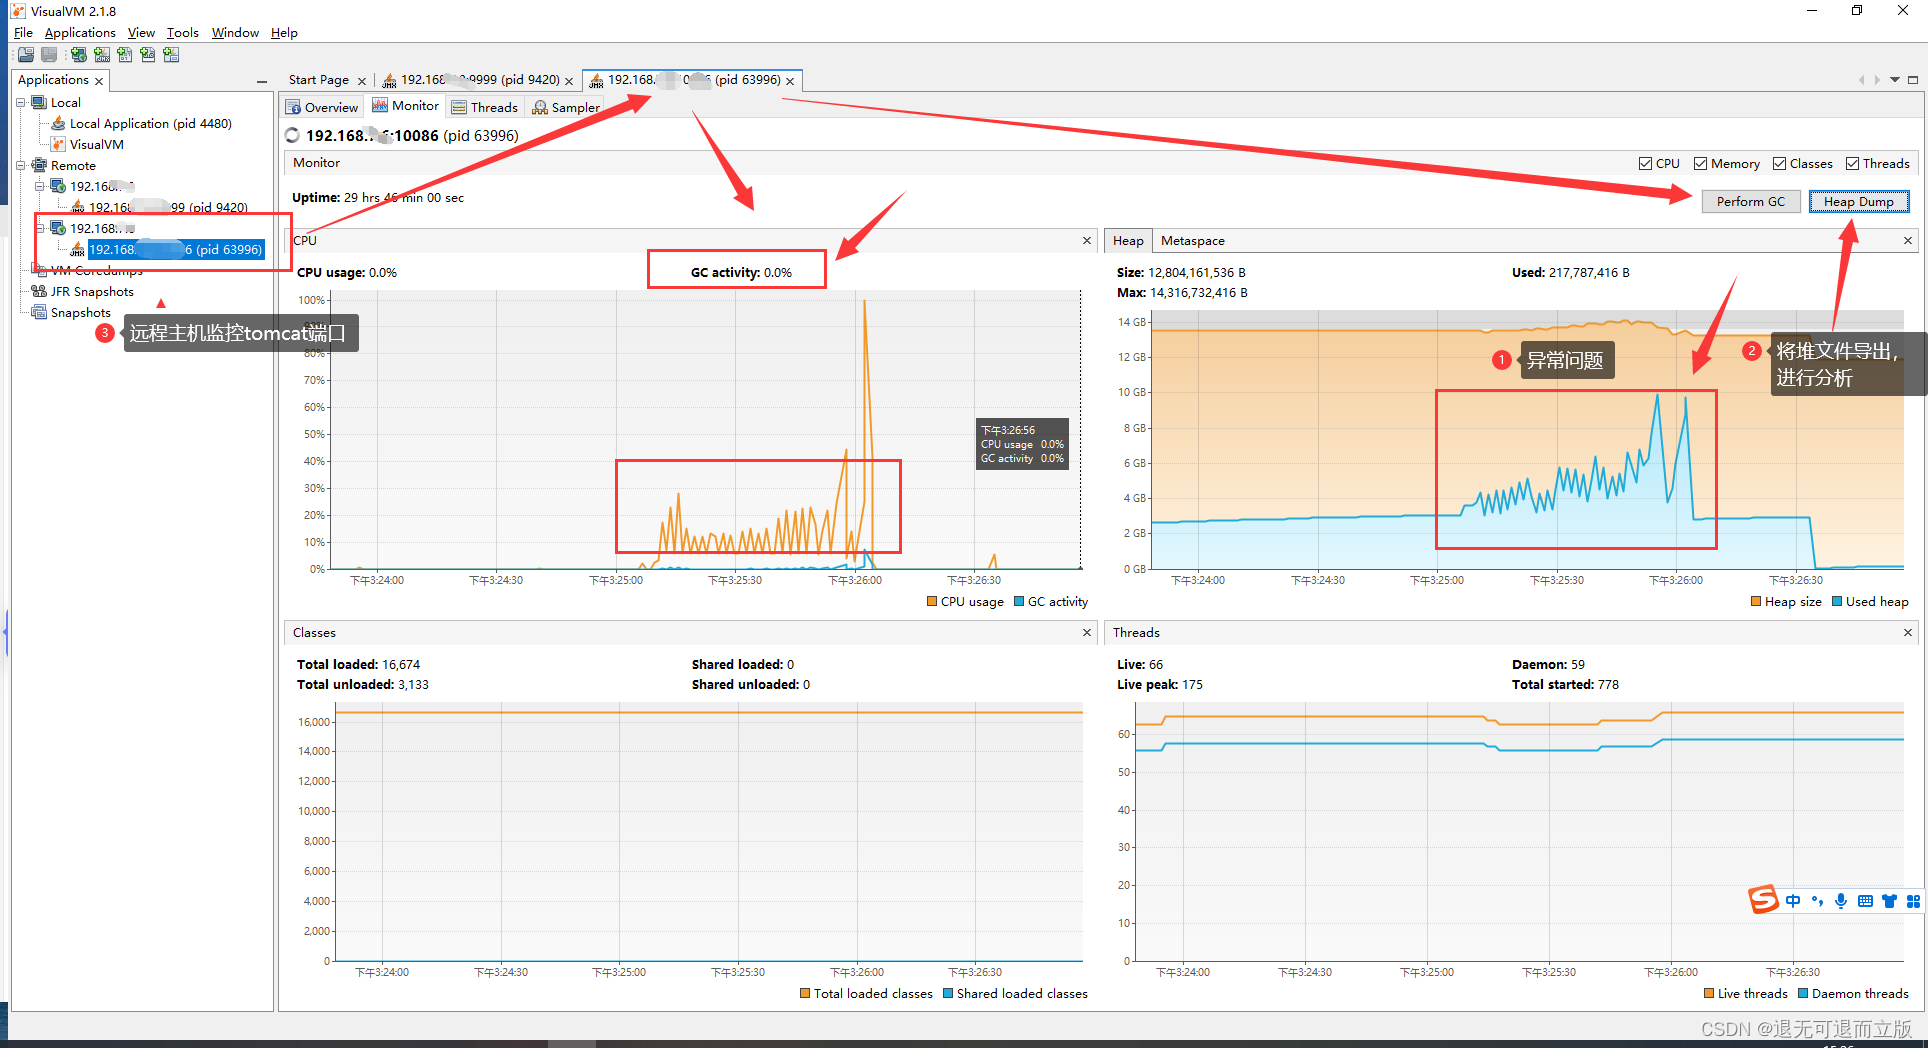The height and width of the screenshot is (1048, 1928).
Task: Open the Help menu
Action: pyautogui.click(x=284, y=33)
